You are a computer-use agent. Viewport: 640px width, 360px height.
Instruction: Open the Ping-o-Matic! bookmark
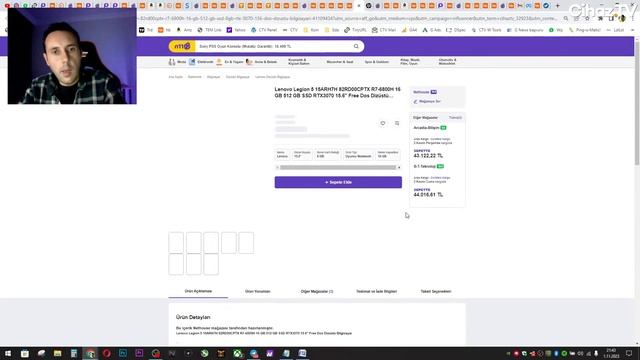pos(585,30)
